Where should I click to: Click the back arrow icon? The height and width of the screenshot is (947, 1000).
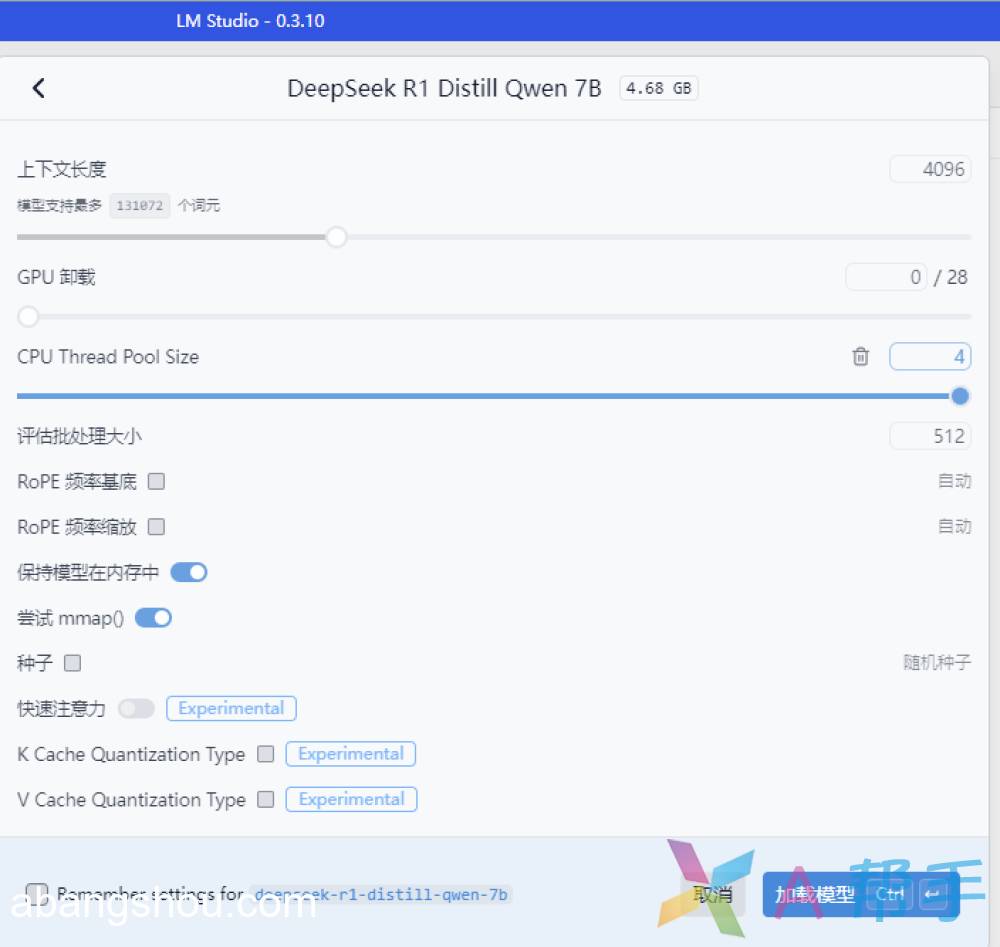pos(38,88)
